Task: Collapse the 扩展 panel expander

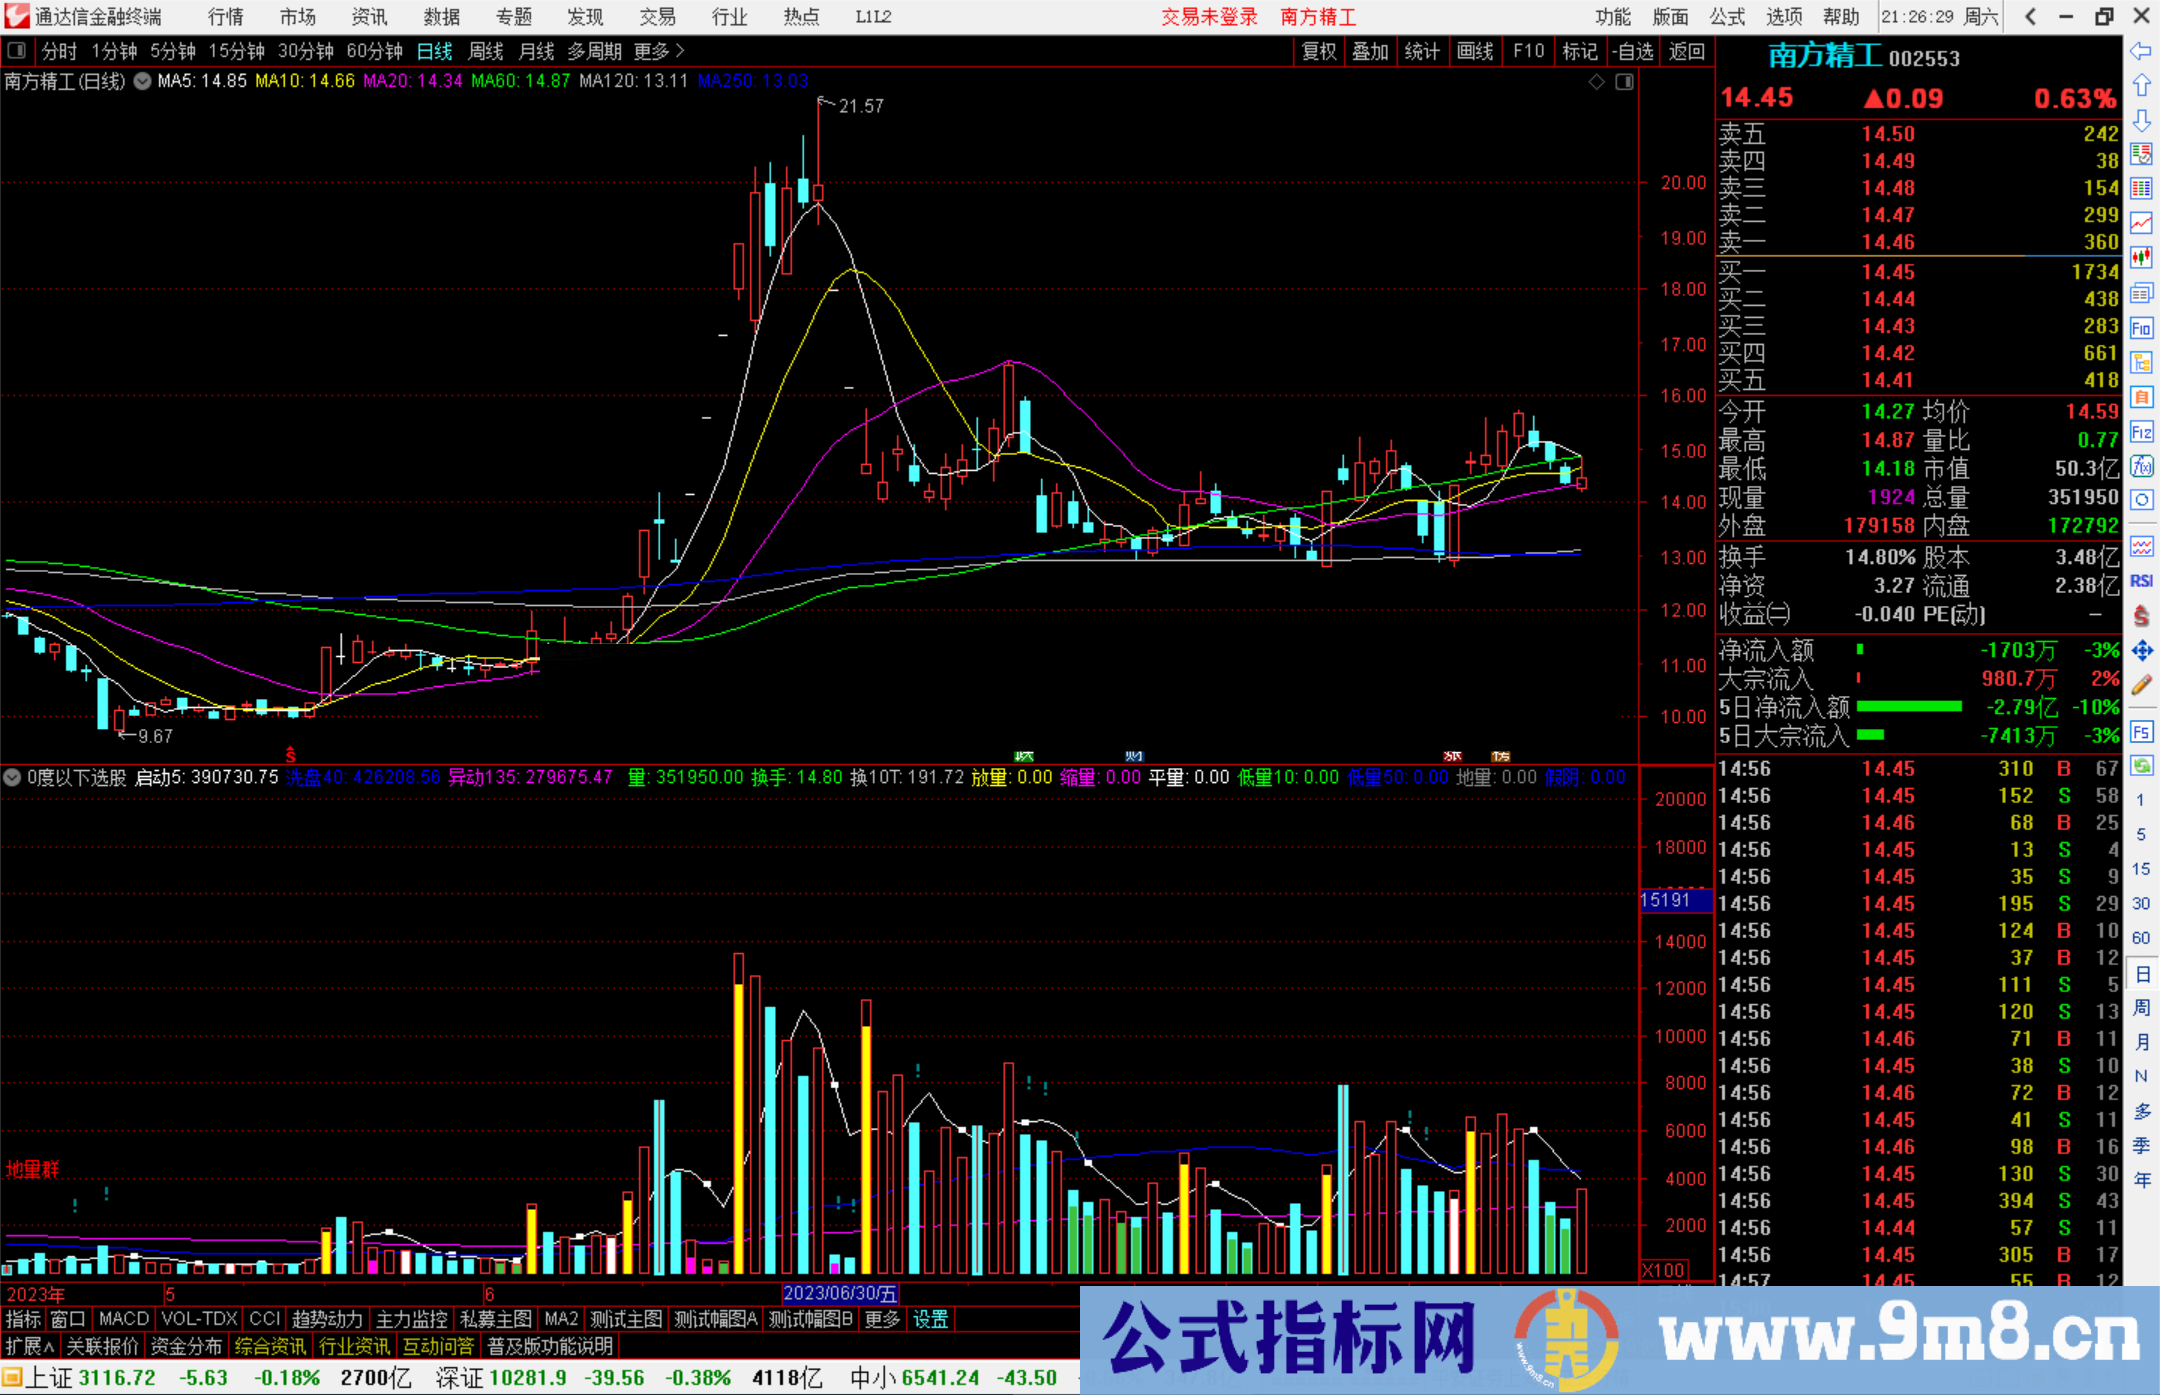Action: point(27,1346)
